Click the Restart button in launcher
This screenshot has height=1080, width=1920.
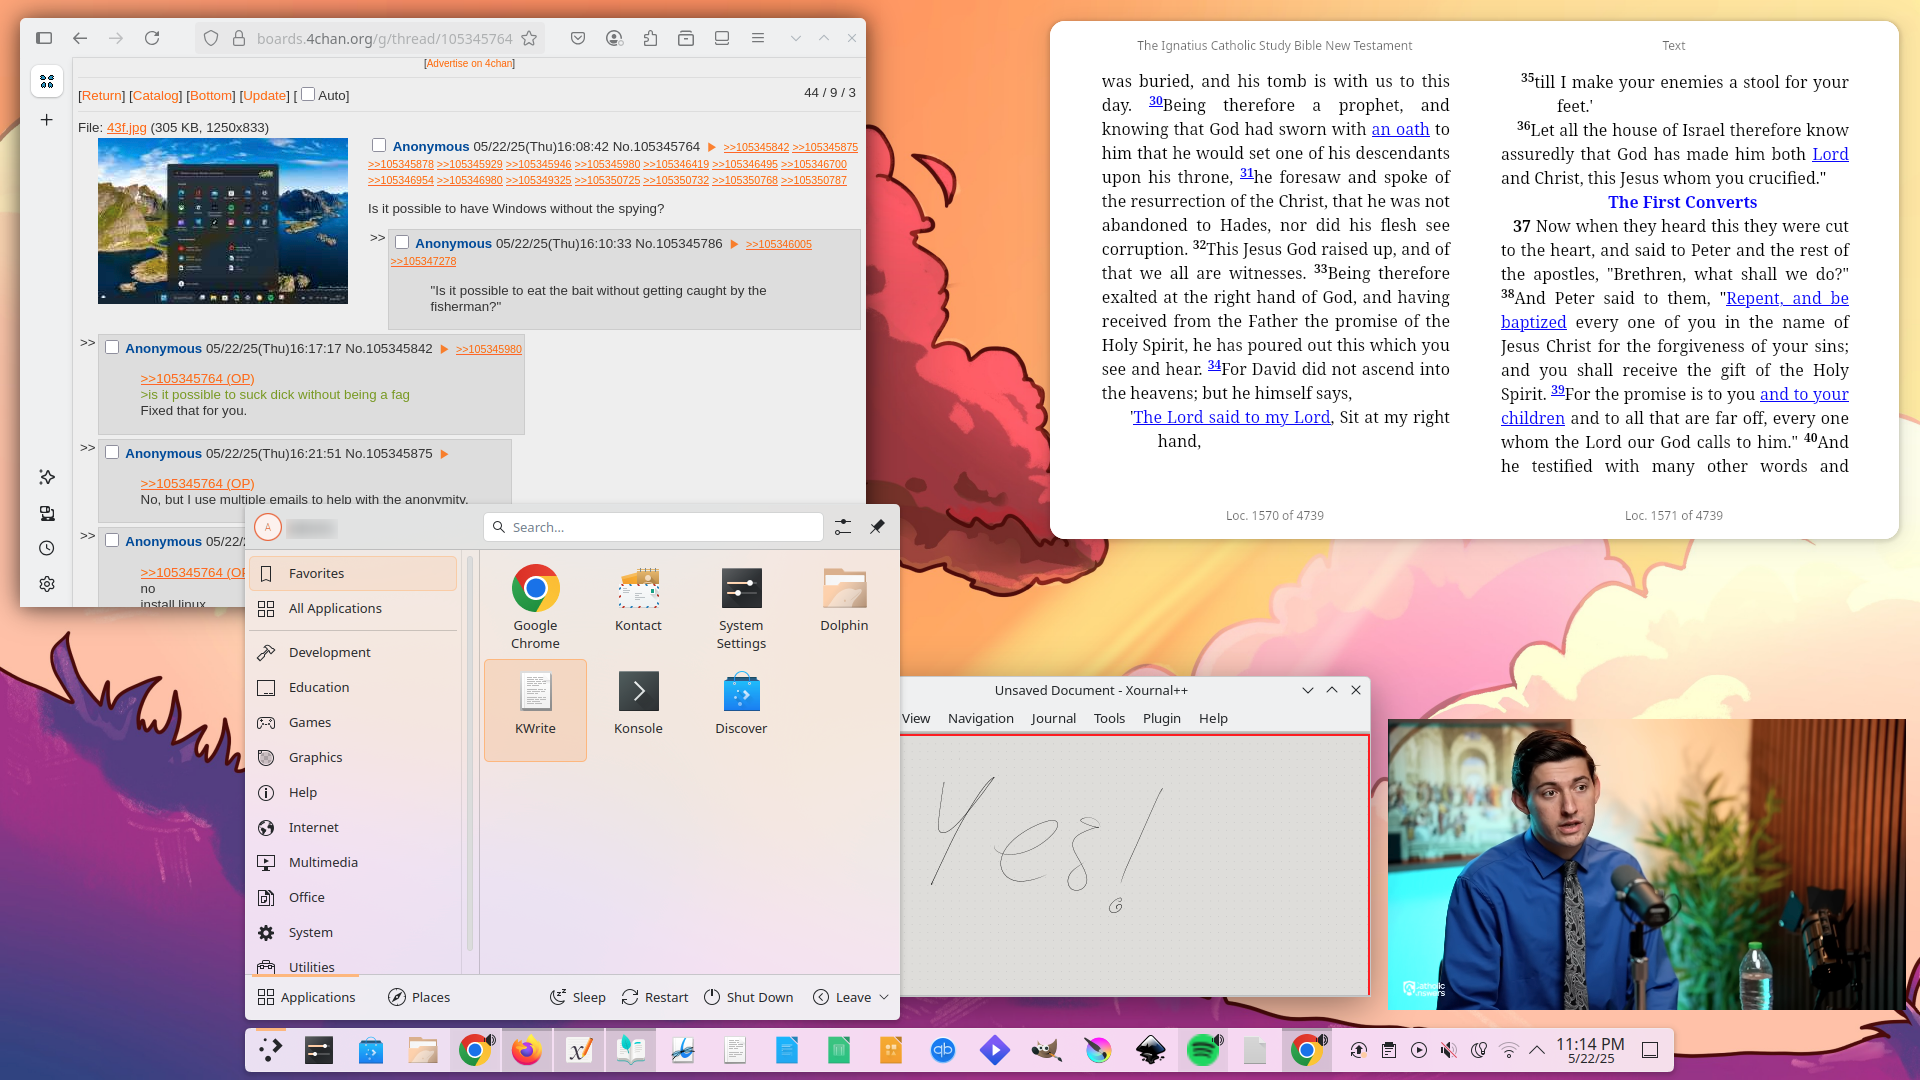tap(655, 997)
